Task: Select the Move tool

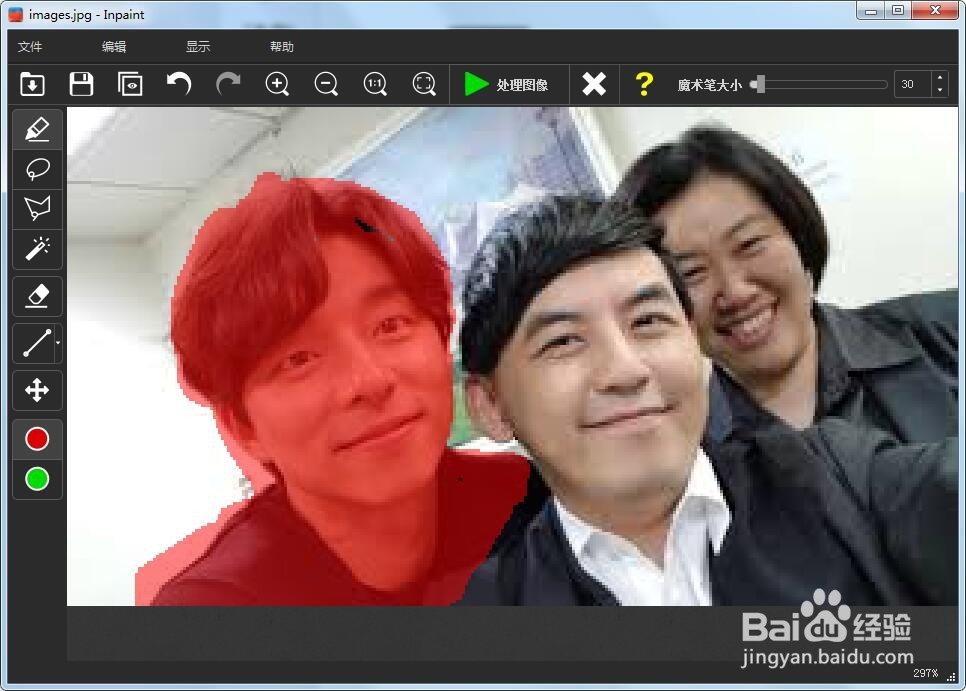Action: (x=36, y=390)
